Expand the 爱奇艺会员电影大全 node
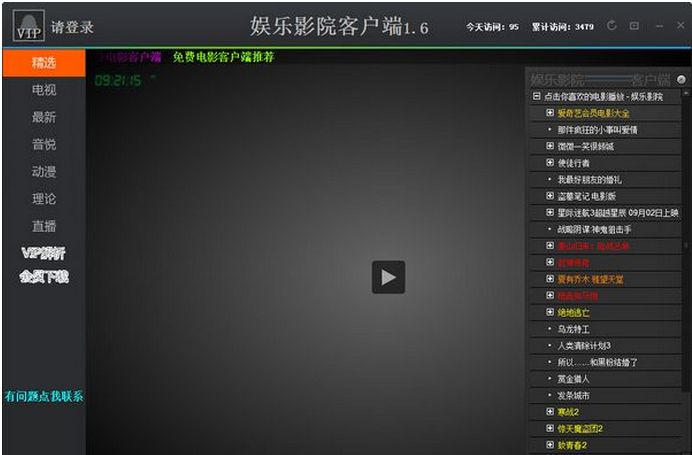Image resolution: width=692 pixels, height=455 pixels. click(x=550, y=113)
